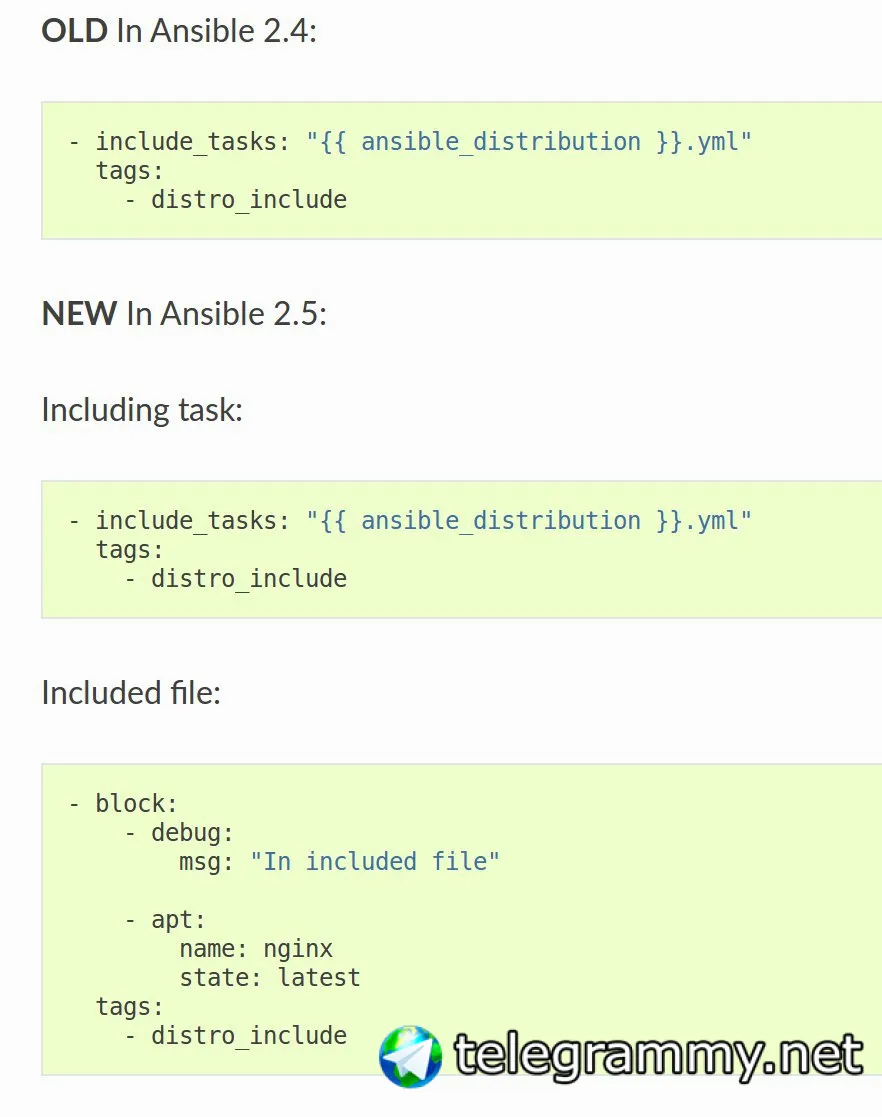Click distro_include tag in the Ansible 2.4 block
Screen dimensions: 882x1117
tap(248, 200)
